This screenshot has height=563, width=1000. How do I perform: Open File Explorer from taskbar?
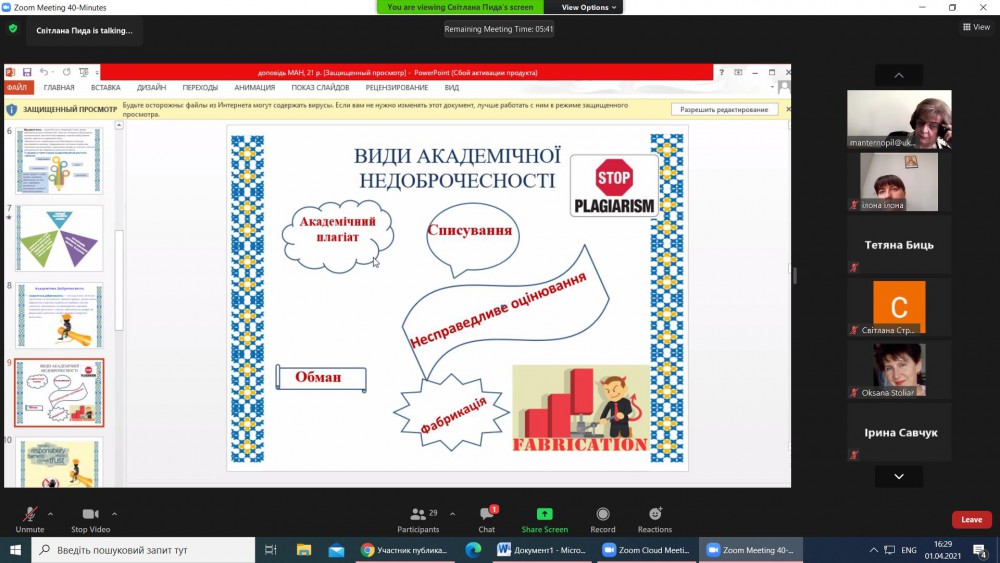[304, 550]
